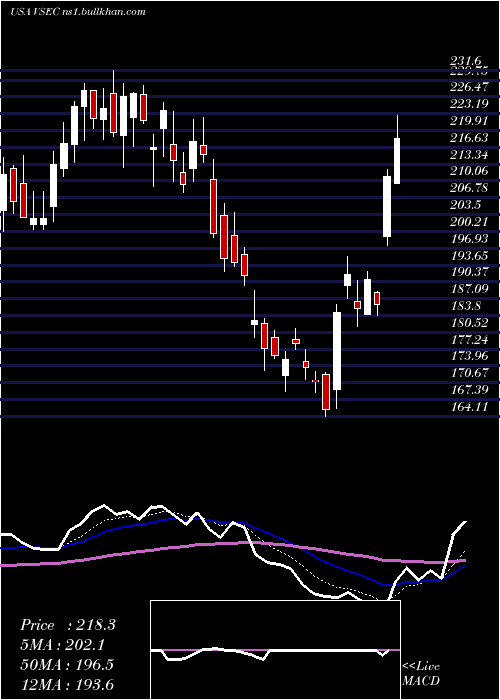Click the 210.06 price axis label
This screenshot has height=700, width=500.
pyautogui.click(x=469, y=172)
